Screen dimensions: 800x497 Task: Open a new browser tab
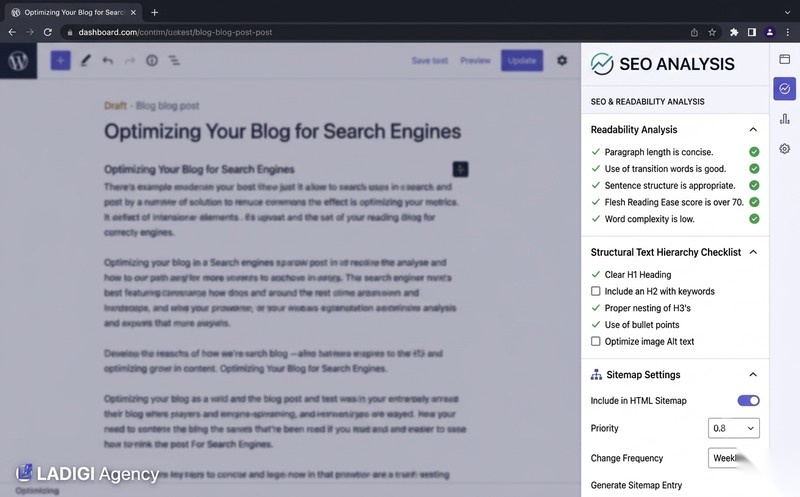click(155, 12)
